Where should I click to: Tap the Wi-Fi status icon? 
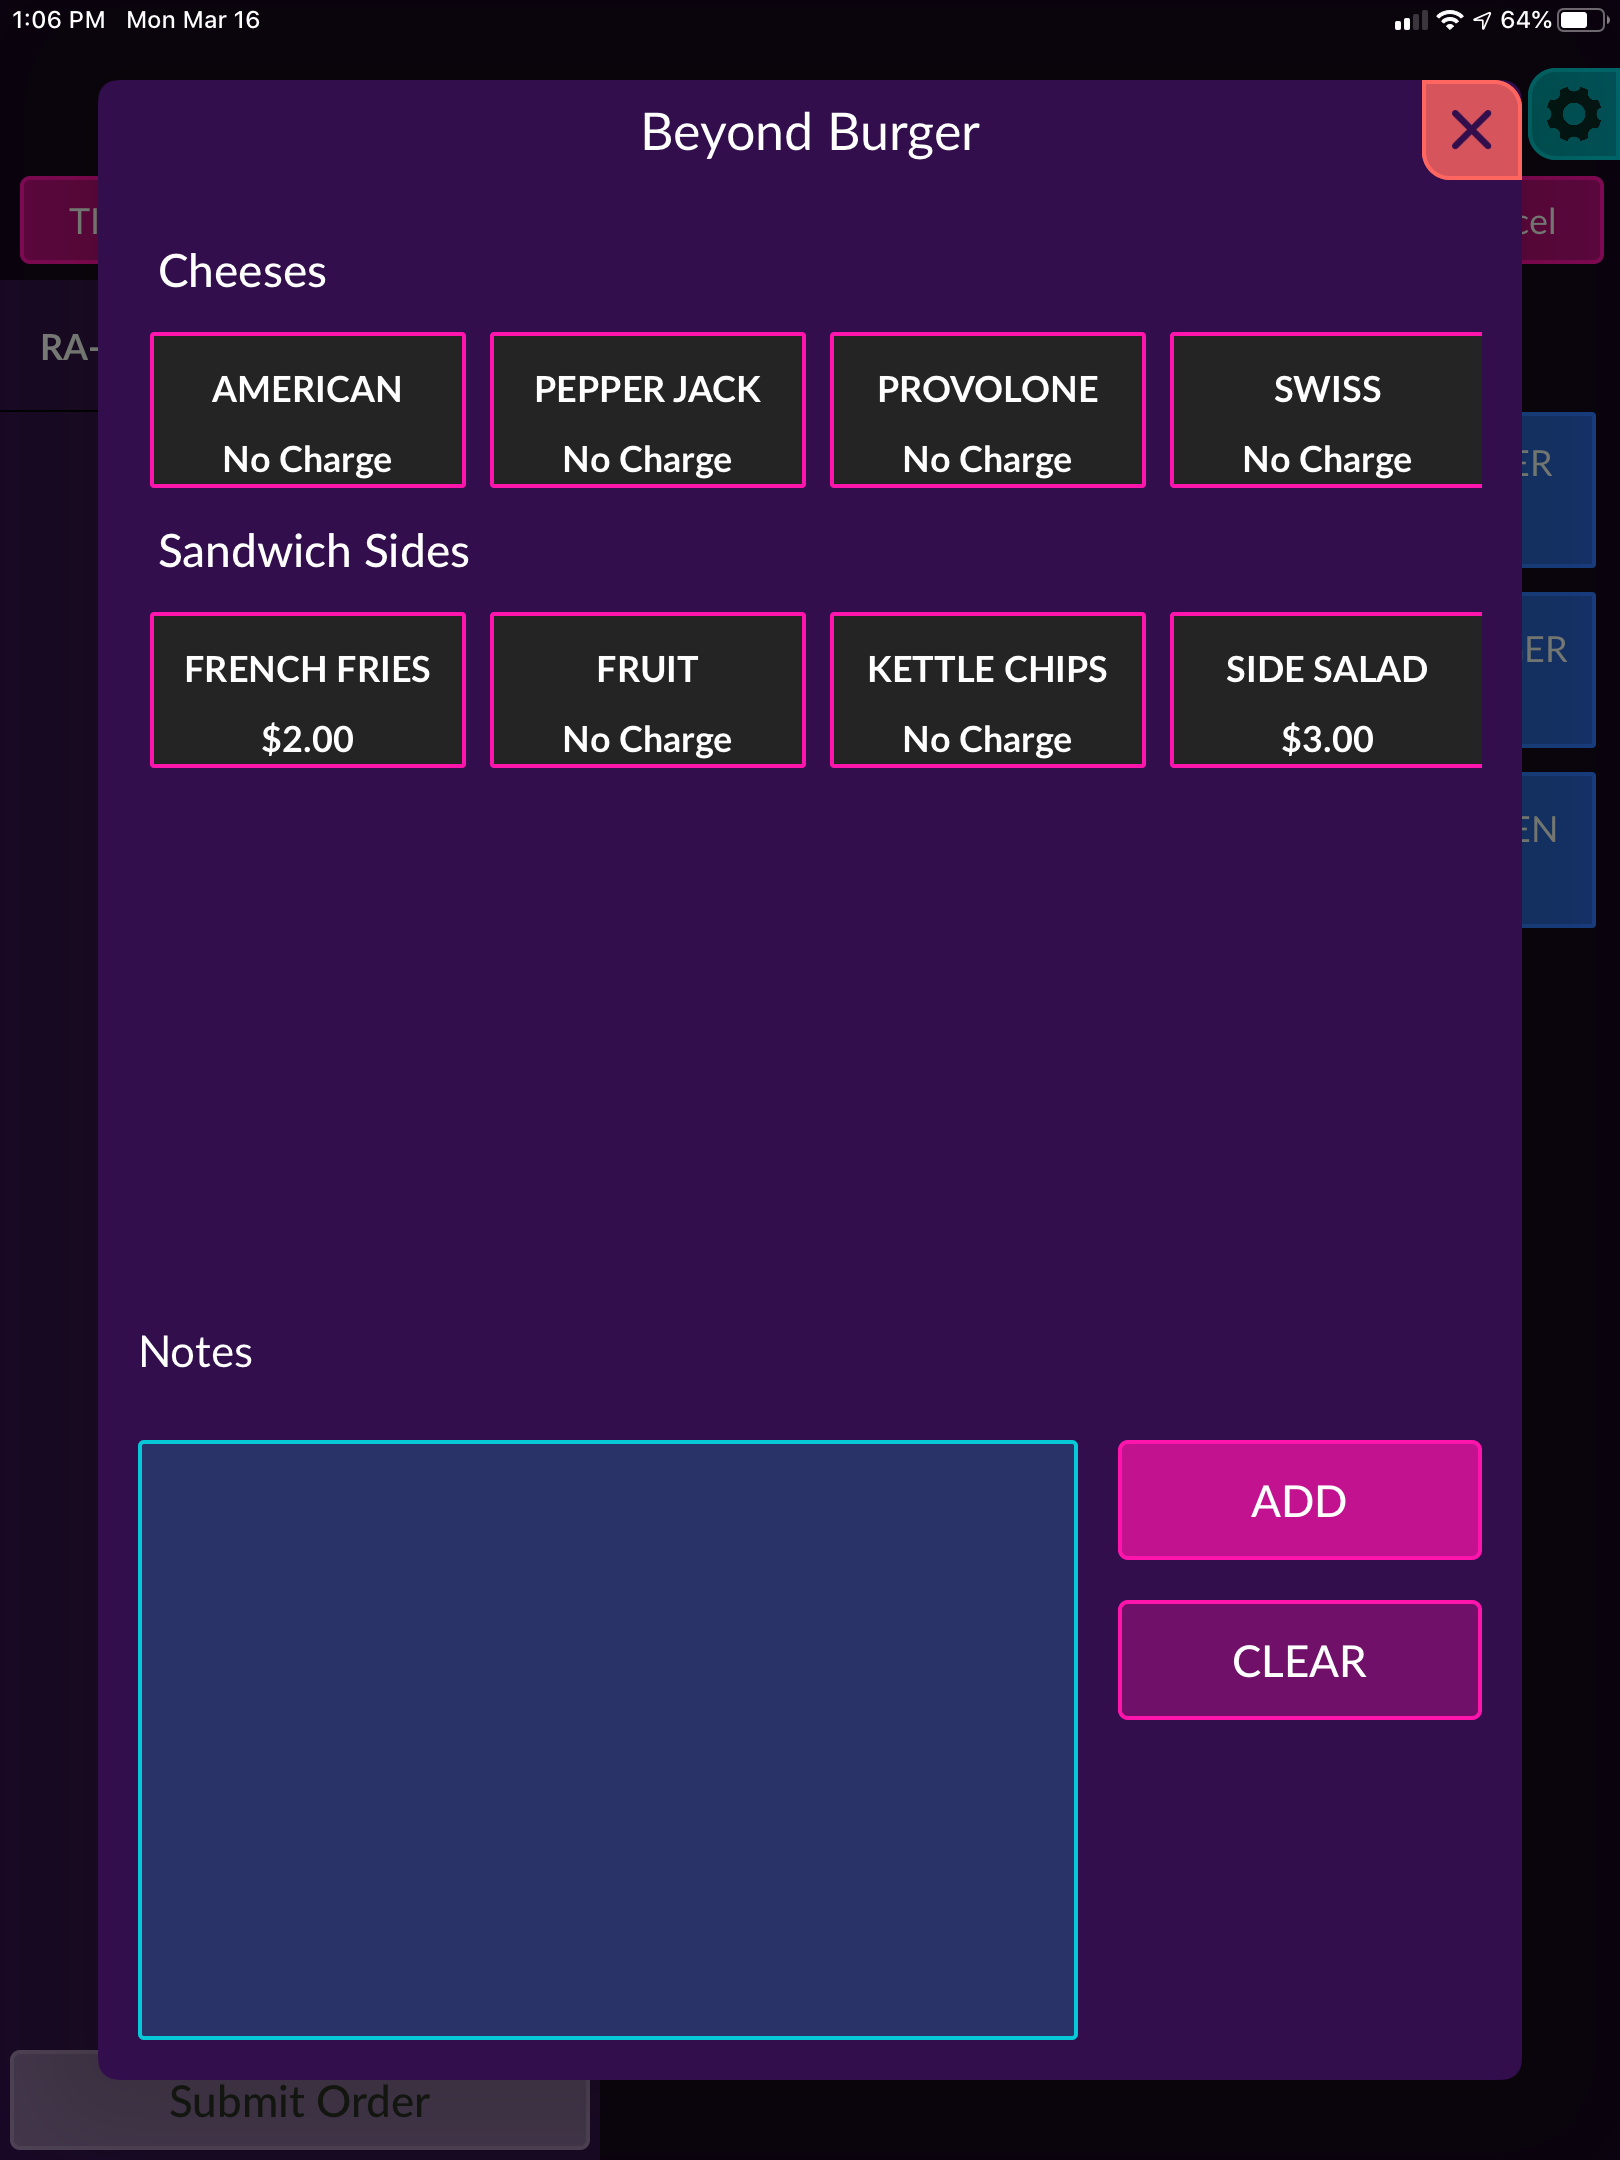tap(1449, 20)
